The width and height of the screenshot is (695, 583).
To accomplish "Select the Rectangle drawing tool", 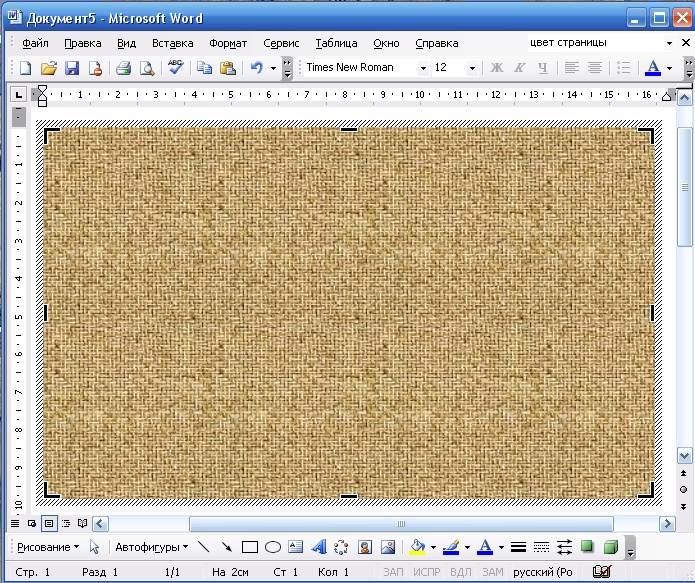I will 250,547.
